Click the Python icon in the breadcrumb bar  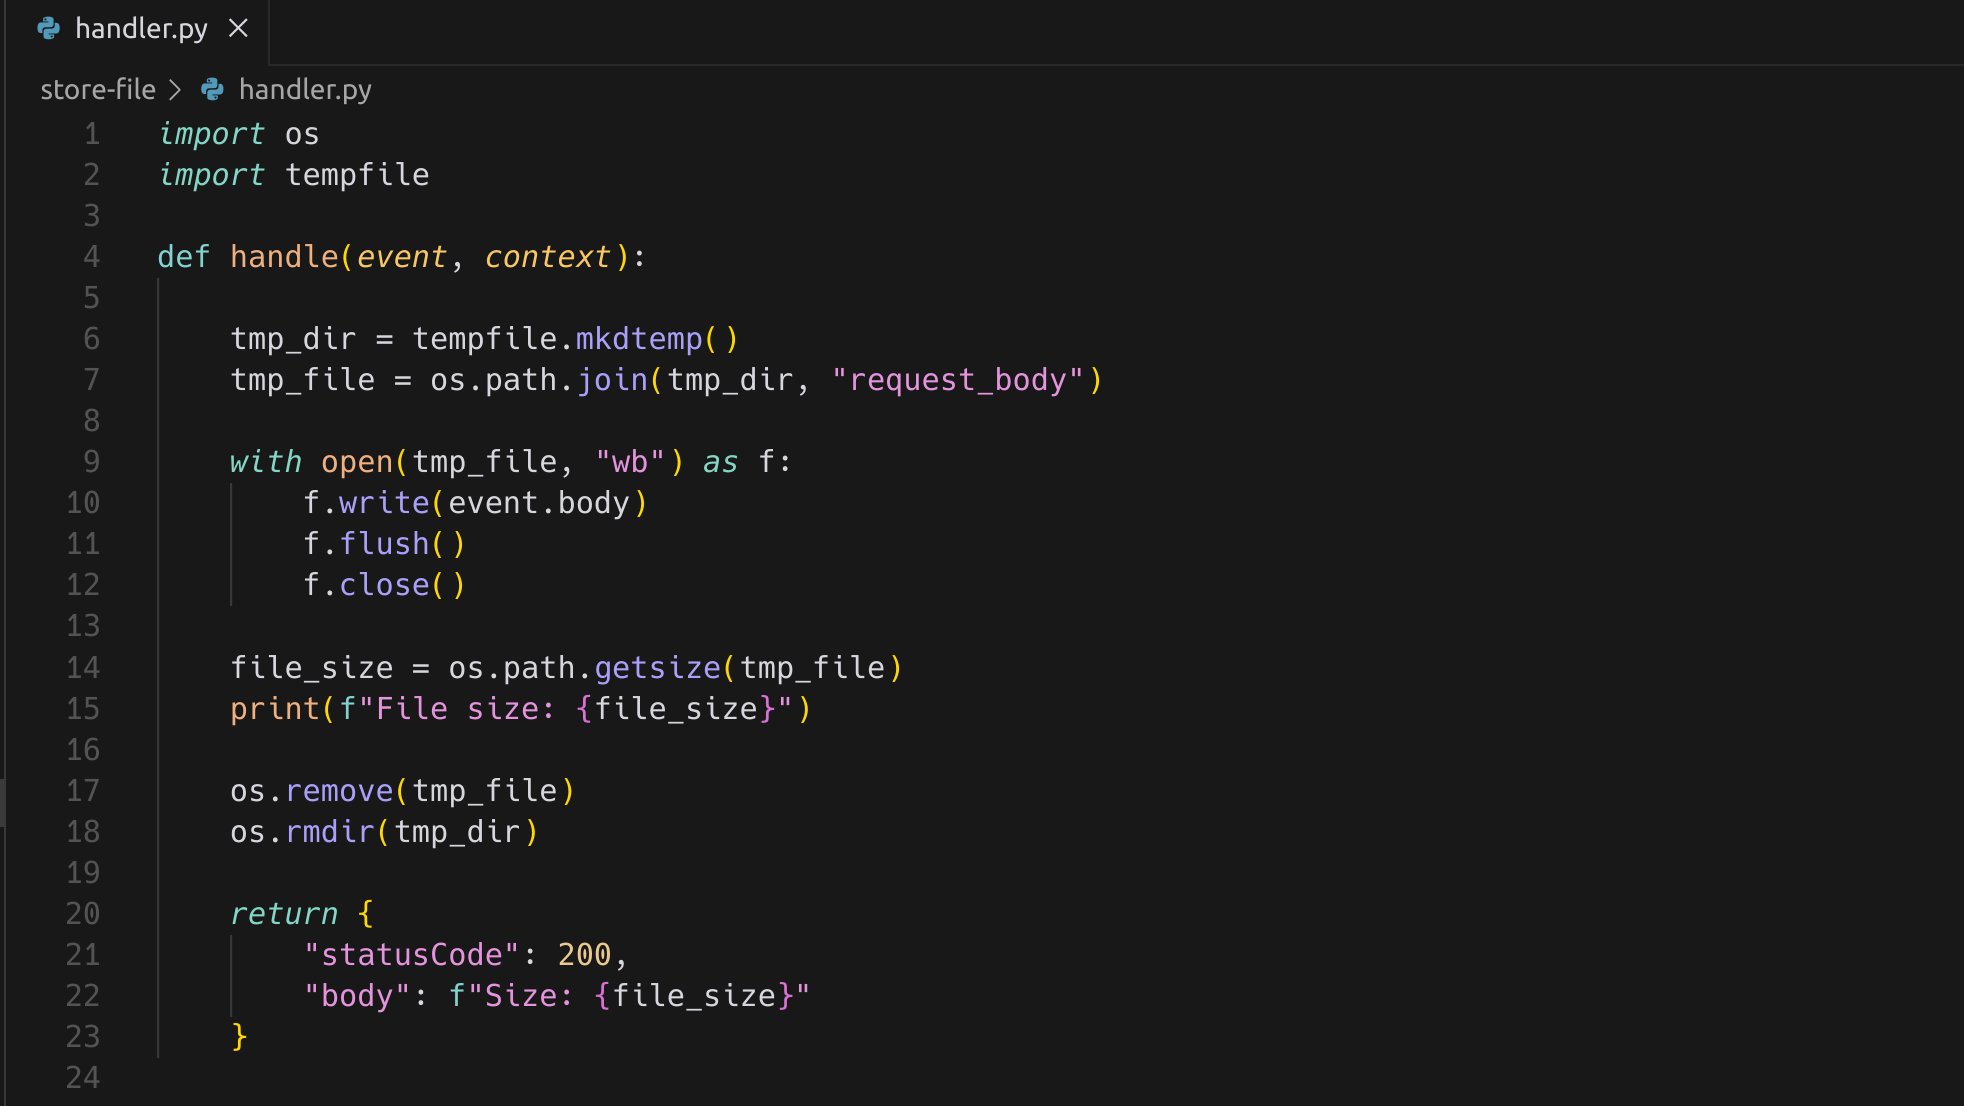[x=210, y=89]
